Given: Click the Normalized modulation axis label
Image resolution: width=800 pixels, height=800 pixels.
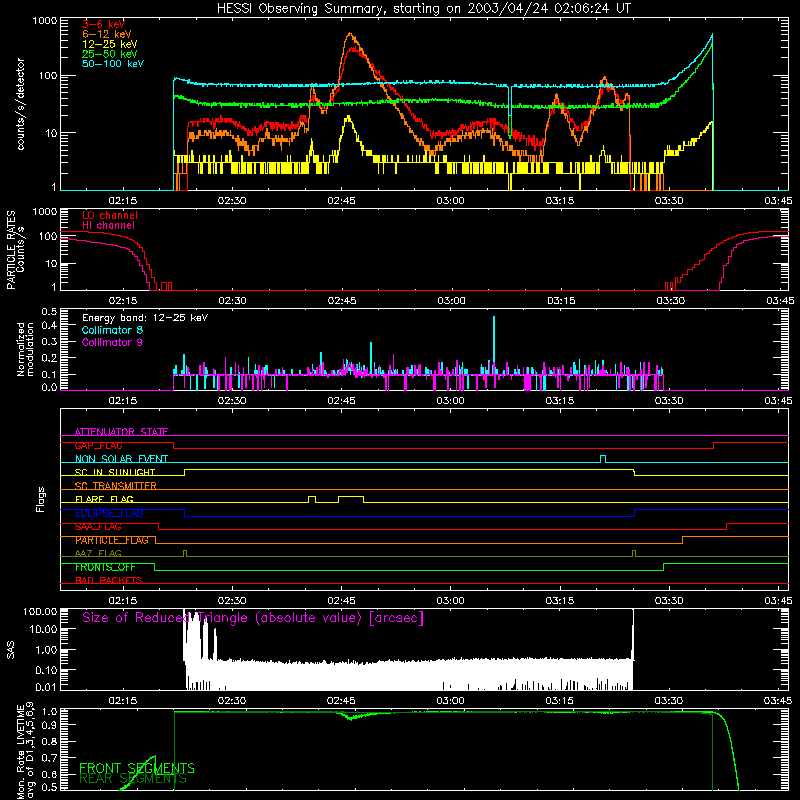Looking at the screenshot, I should [25, 349].
